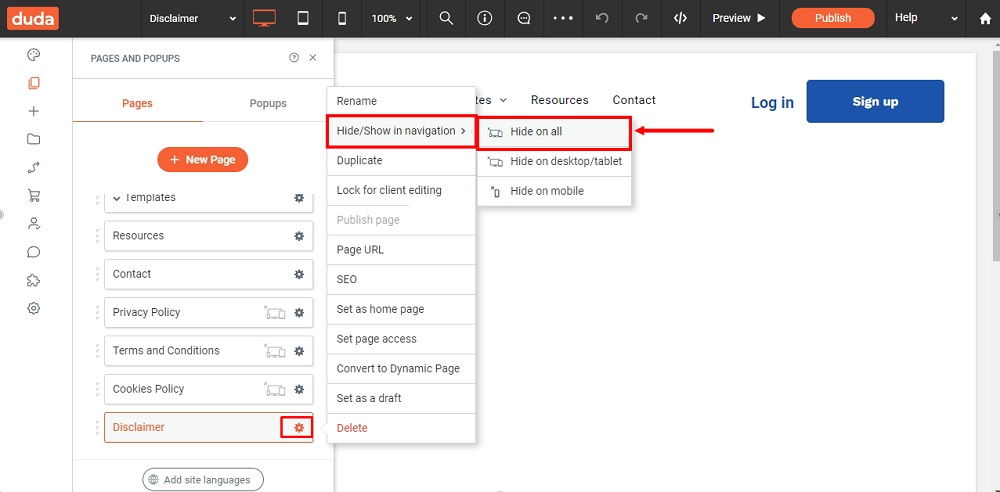Viewport: 1000px width, 492px height.
Task: Choose Convert to Dynamic Page
Action: pyautogui.click(x=401, y=369)
